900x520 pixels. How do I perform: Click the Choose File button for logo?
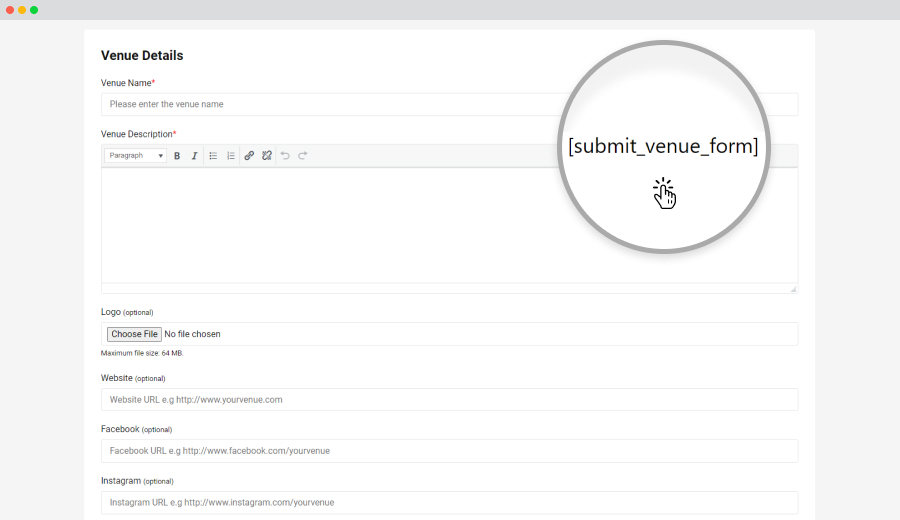[x=134, y=334]
